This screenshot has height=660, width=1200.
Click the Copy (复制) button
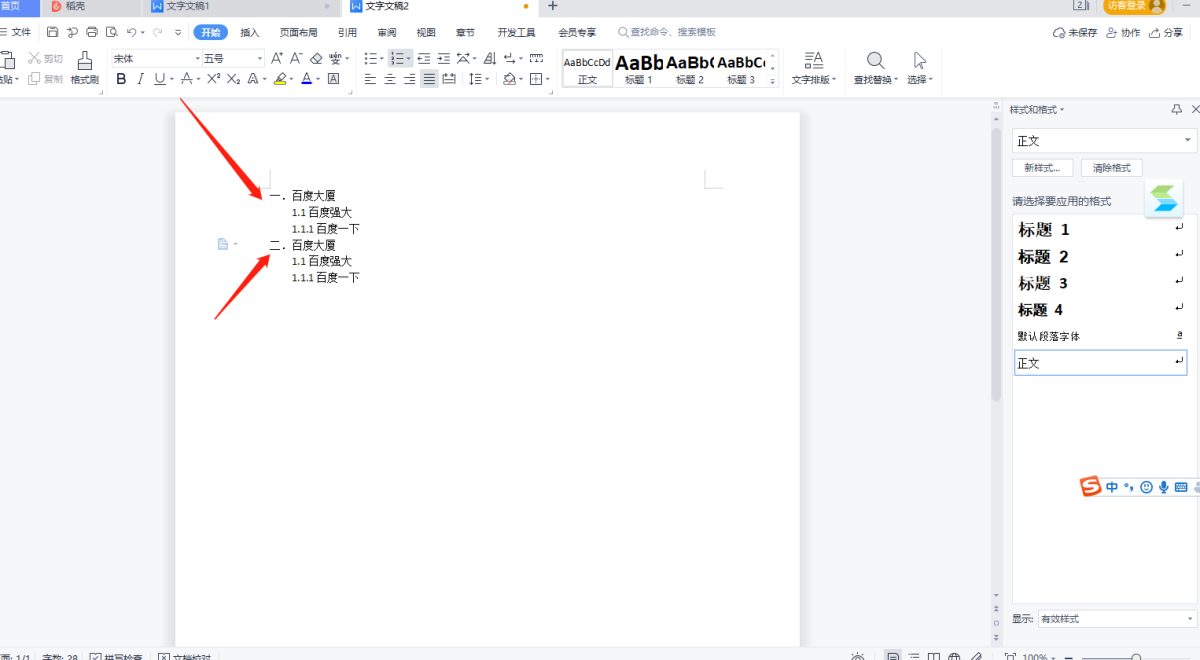[x=46, y=79]
